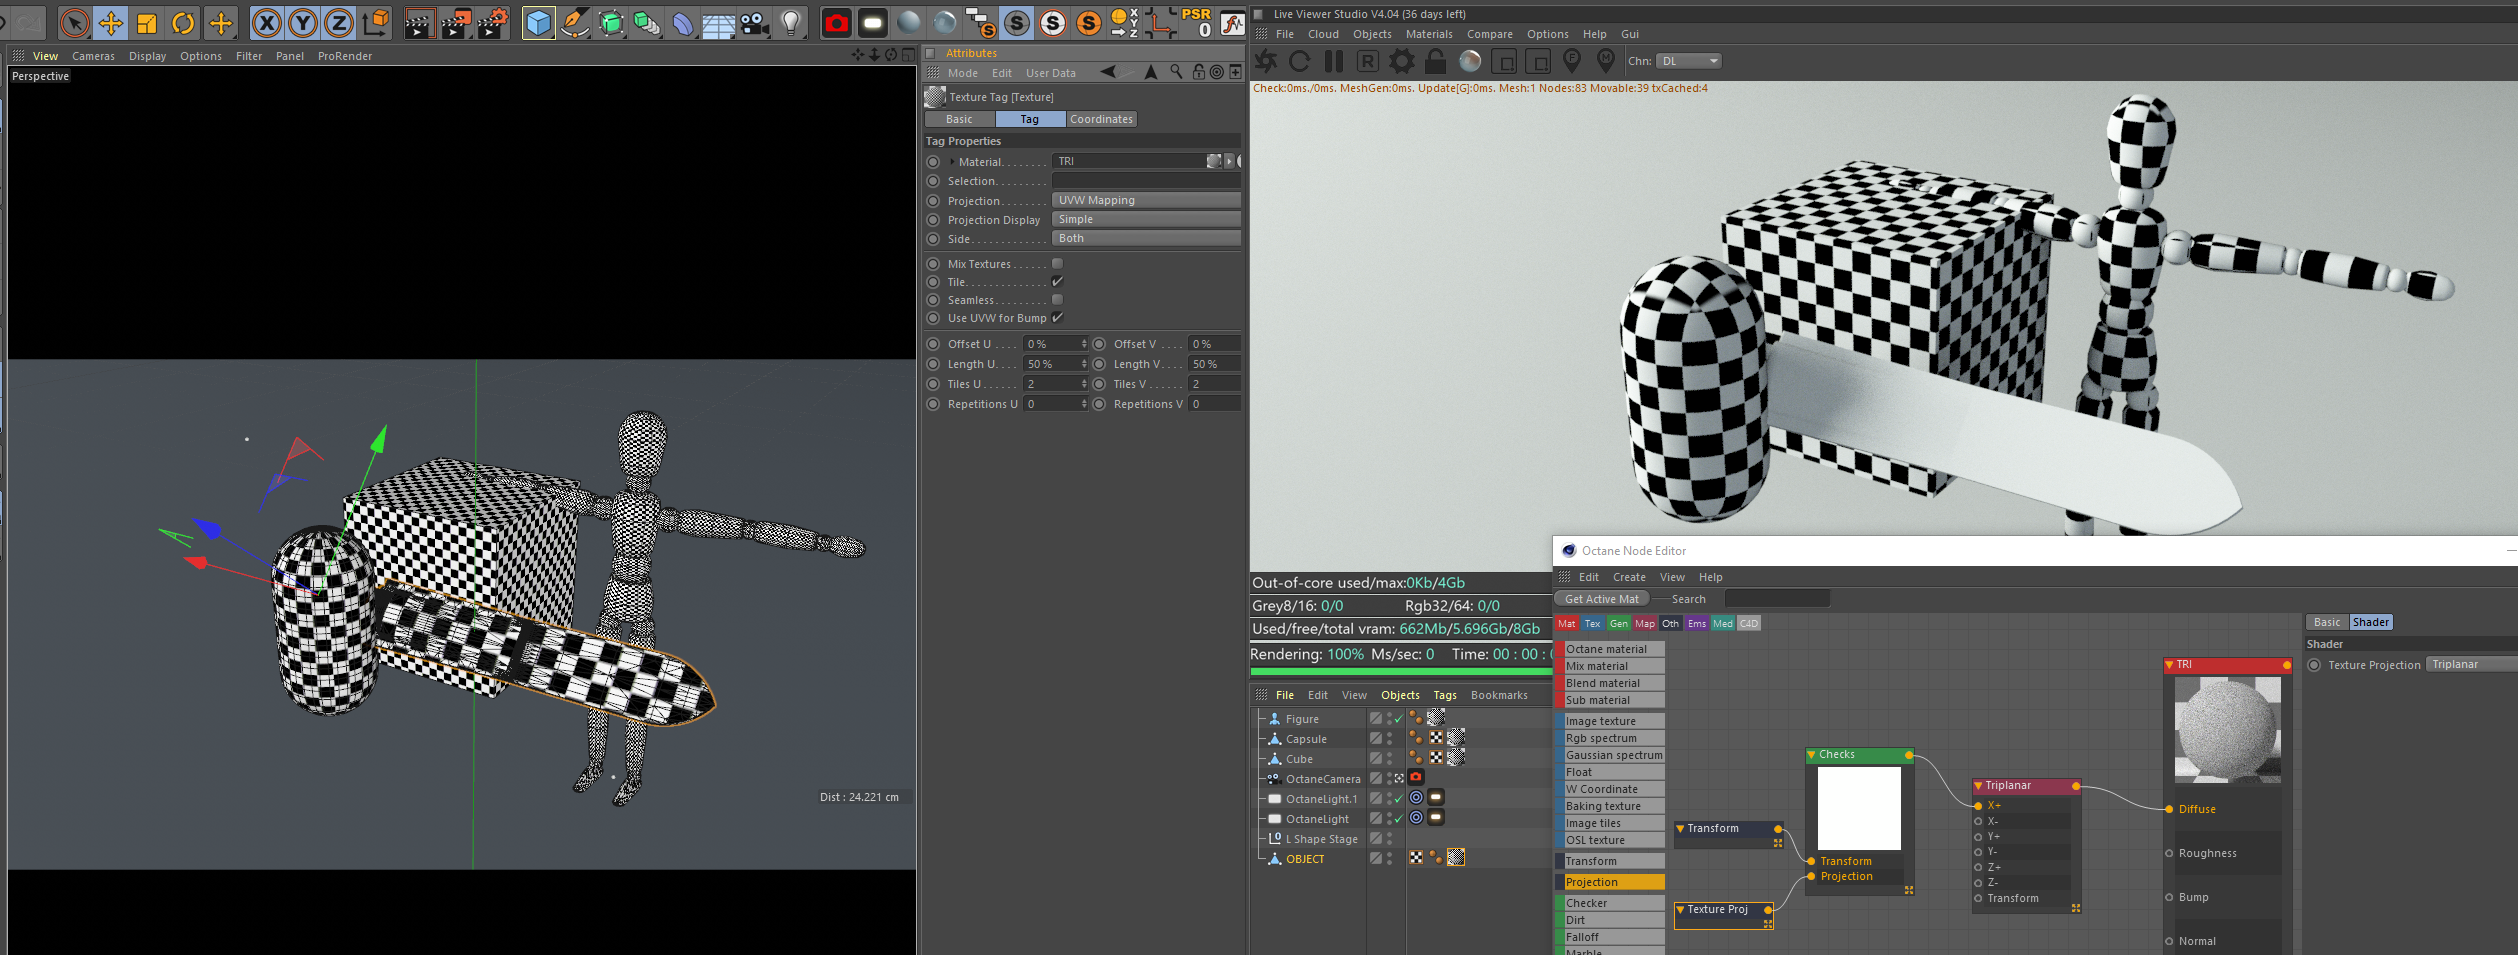Pause rendering in Live Viewer
The width and height of the screenshot is (2518, 955).
tap(1333, 62)
